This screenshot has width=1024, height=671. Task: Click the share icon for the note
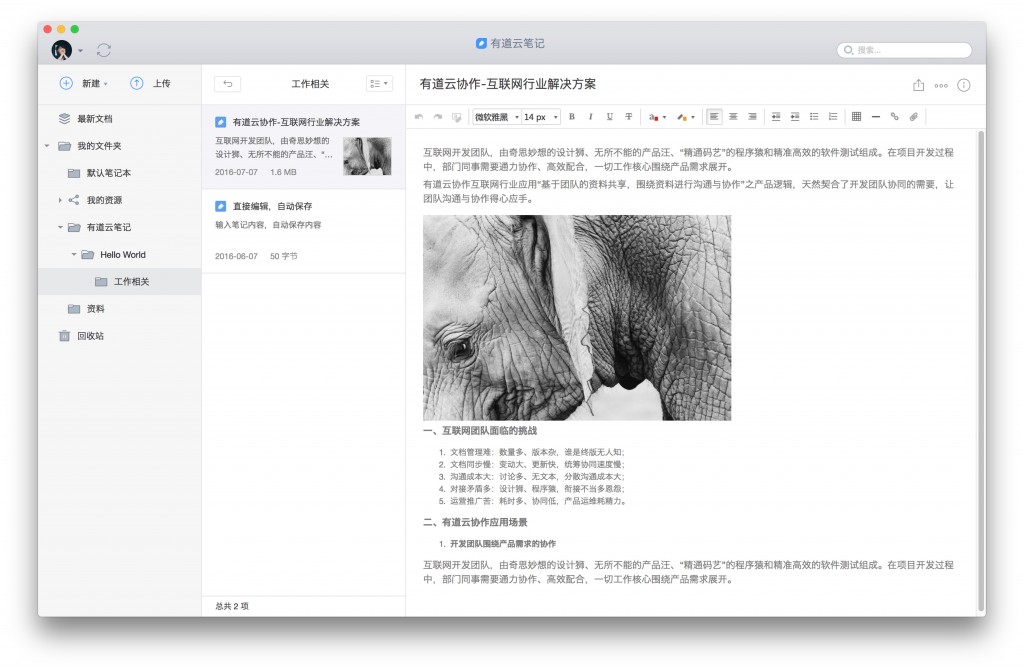click(x=918, y=85)
